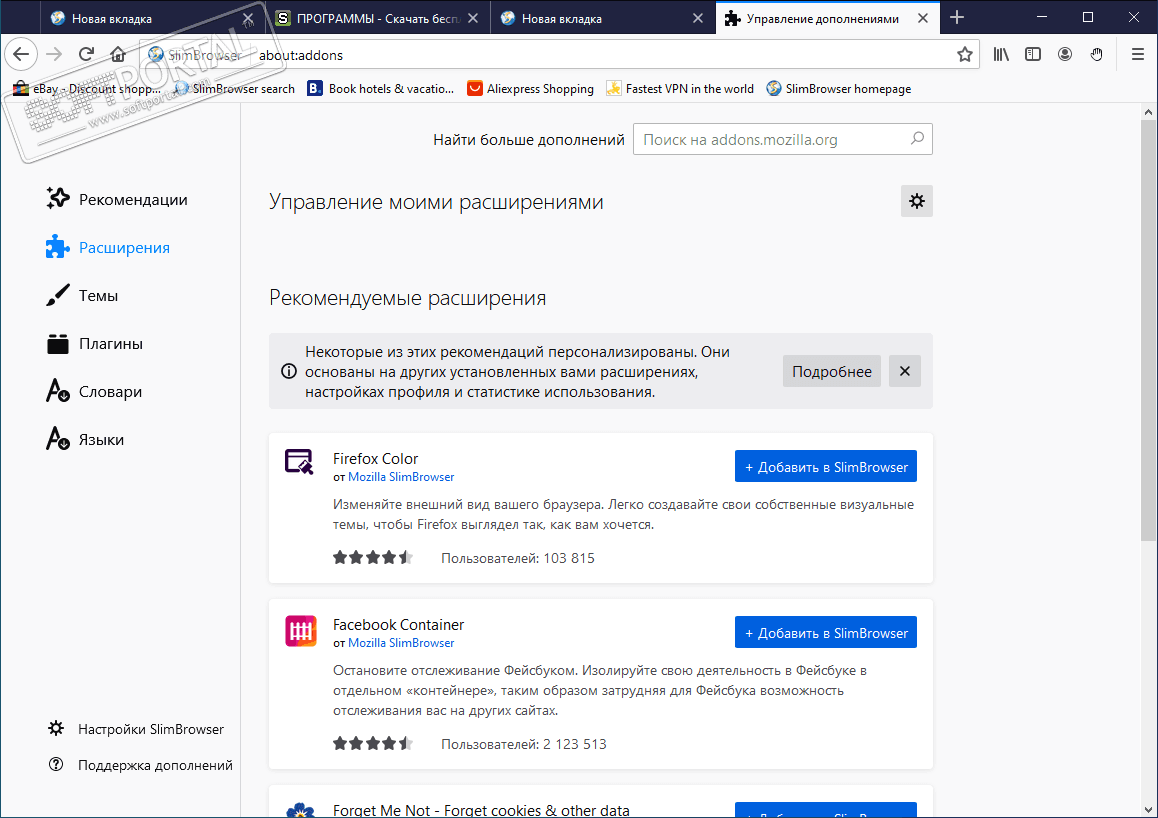Viewport: 1158px width, 818px height.
Task: Dismiss the personalization notice with X
Action: [905, 371]
